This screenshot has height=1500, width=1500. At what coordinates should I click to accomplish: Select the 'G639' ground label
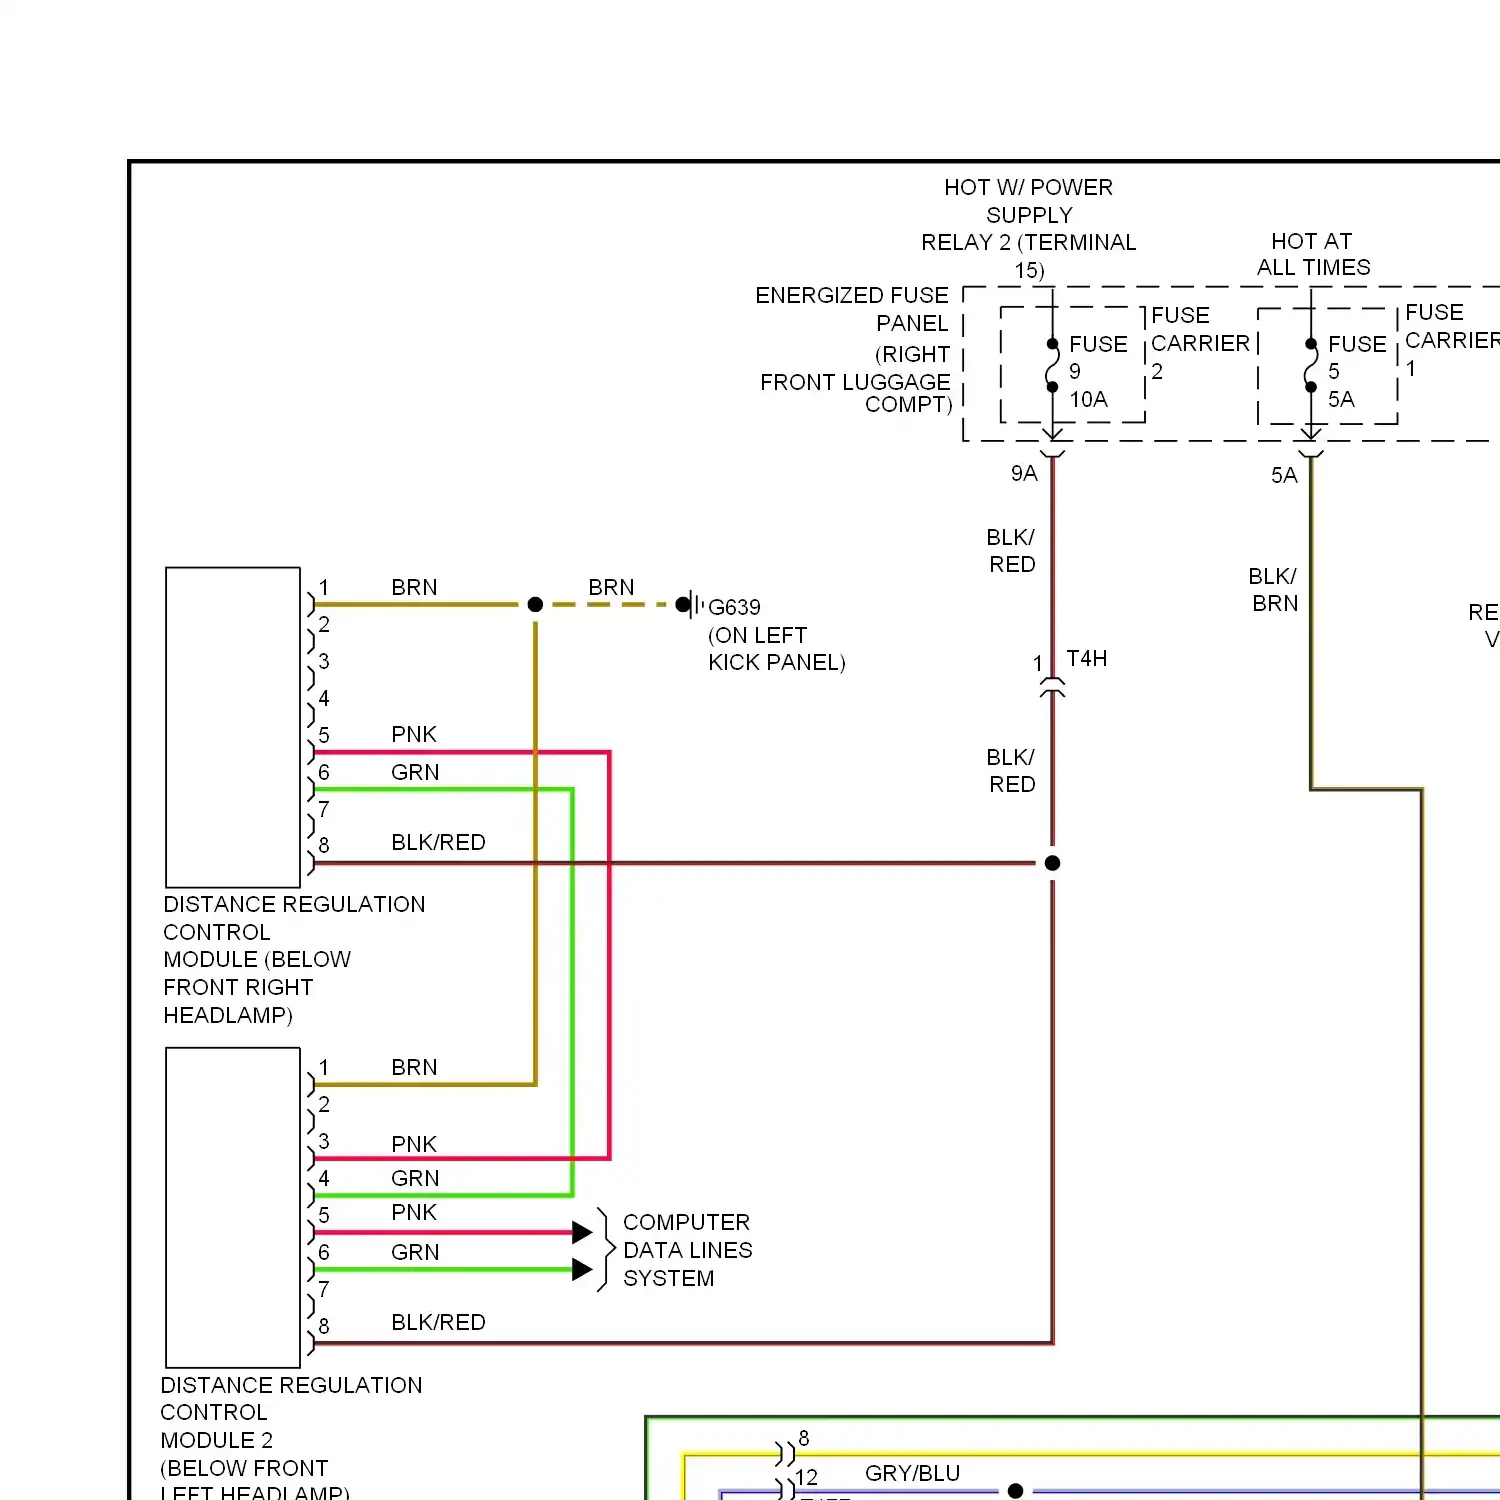[734, 607]
